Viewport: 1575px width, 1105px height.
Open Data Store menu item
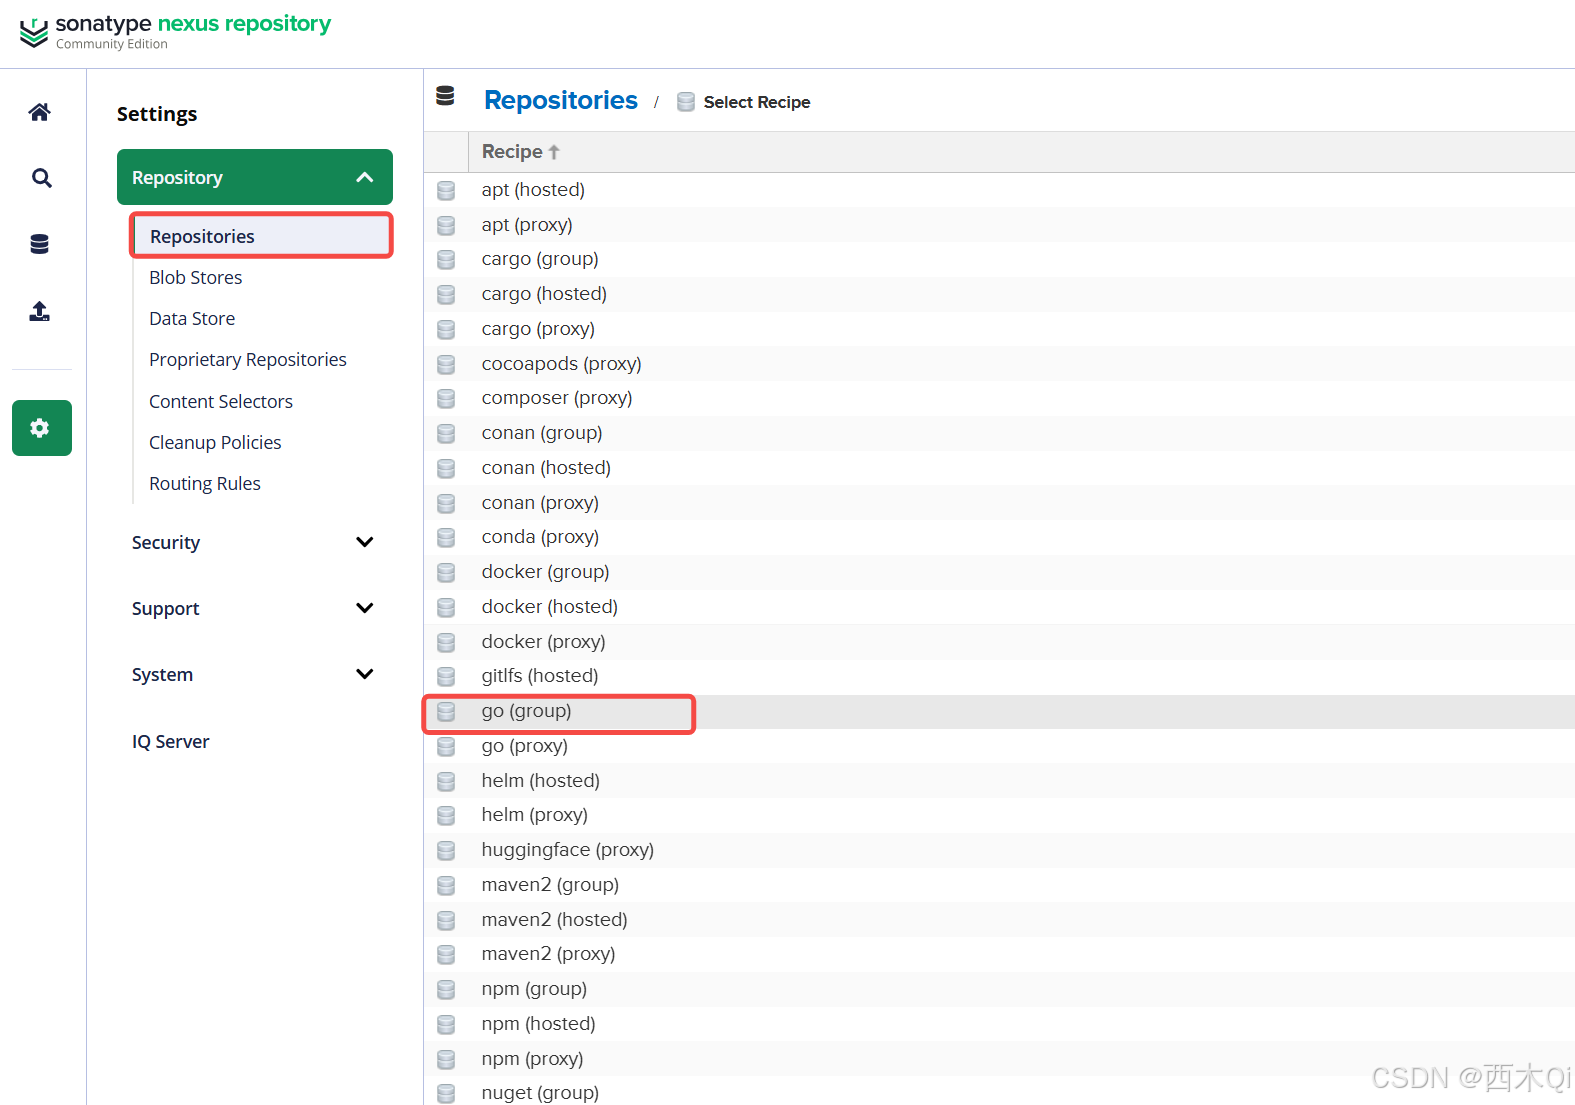192,318
